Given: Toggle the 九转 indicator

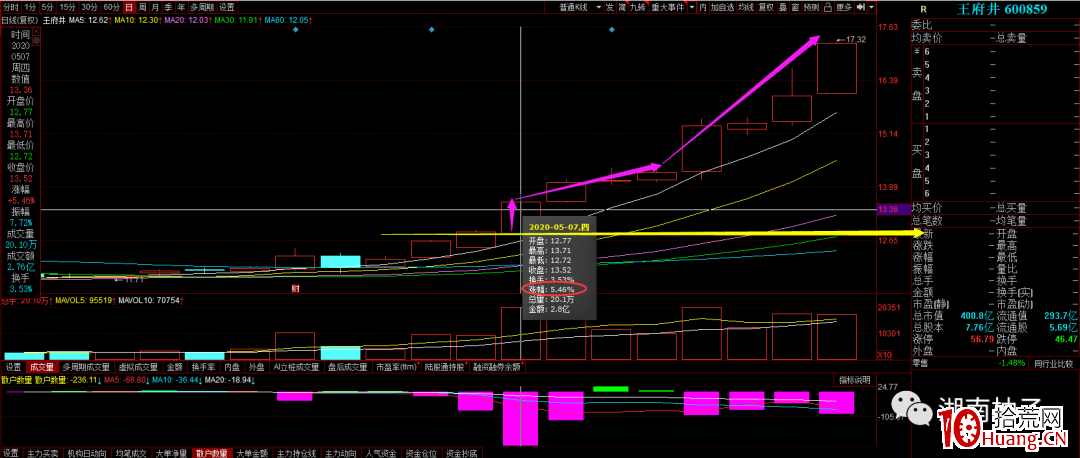Looking at the screenshot, I should [x=638, y=7].
